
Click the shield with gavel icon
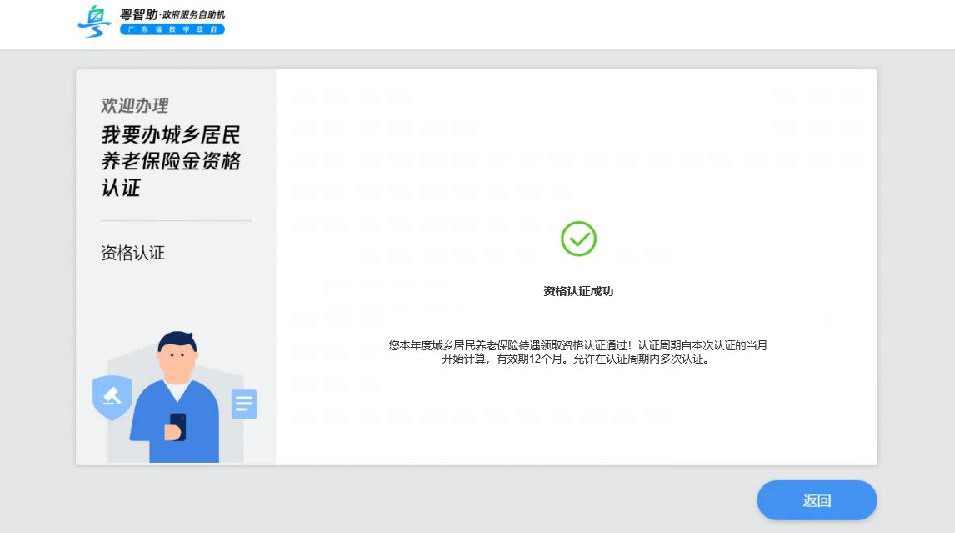[111, 397]
